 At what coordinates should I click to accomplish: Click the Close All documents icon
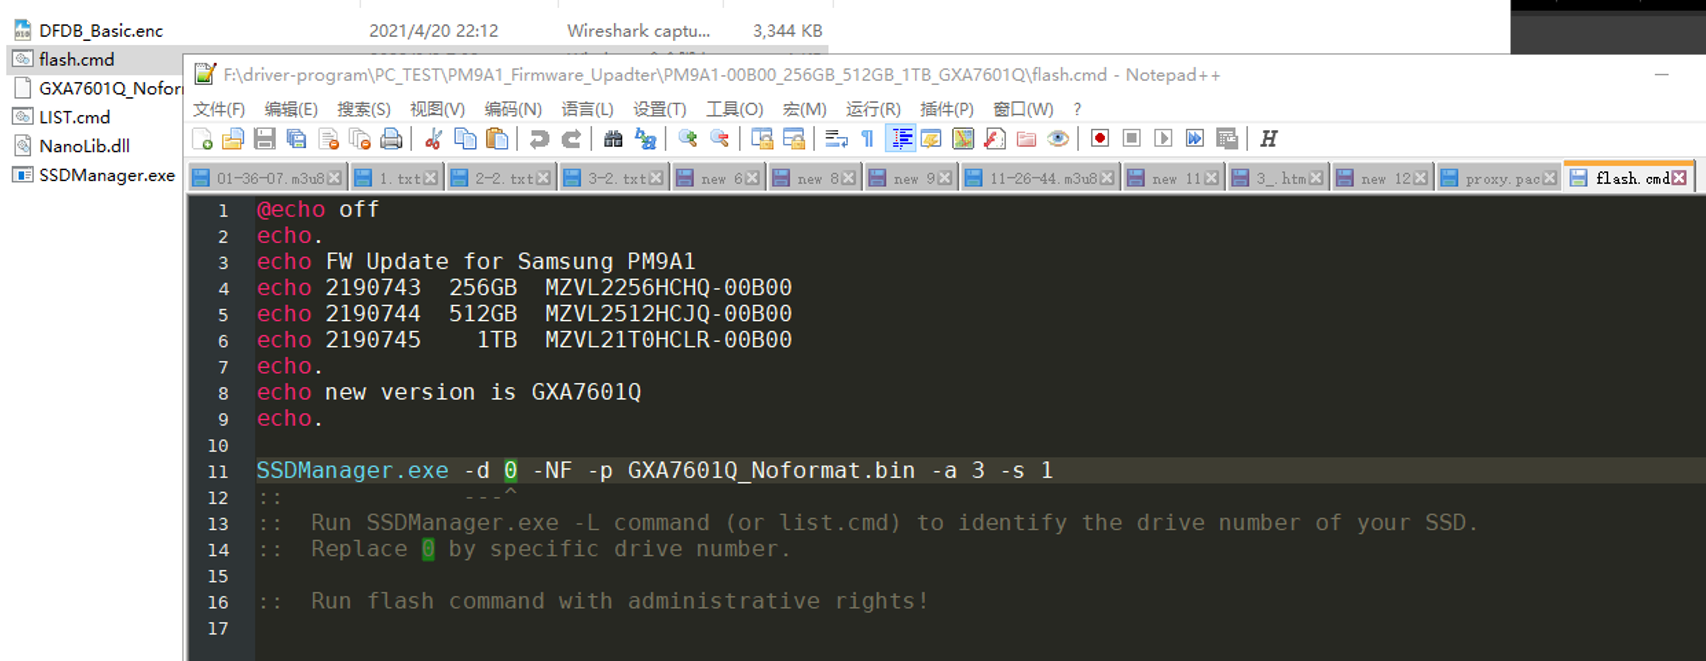pos(360,139)
